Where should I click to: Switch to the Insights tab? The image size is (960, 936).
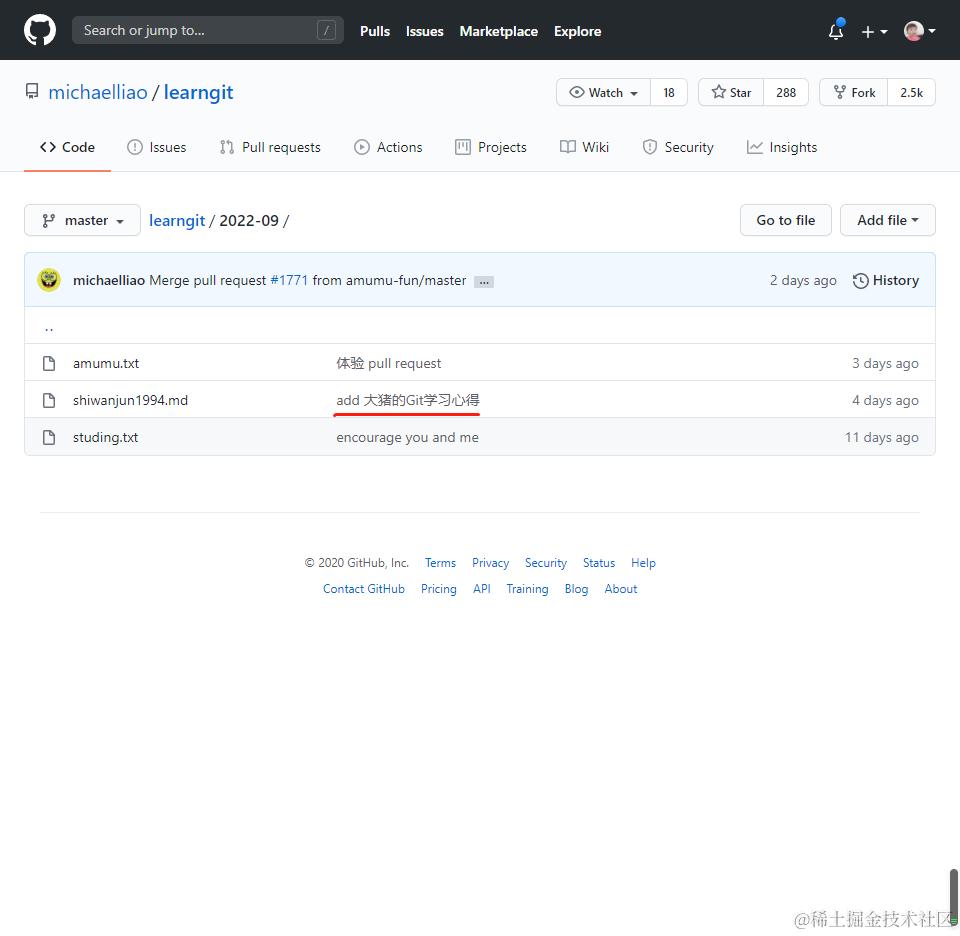(x=782, y=148)
